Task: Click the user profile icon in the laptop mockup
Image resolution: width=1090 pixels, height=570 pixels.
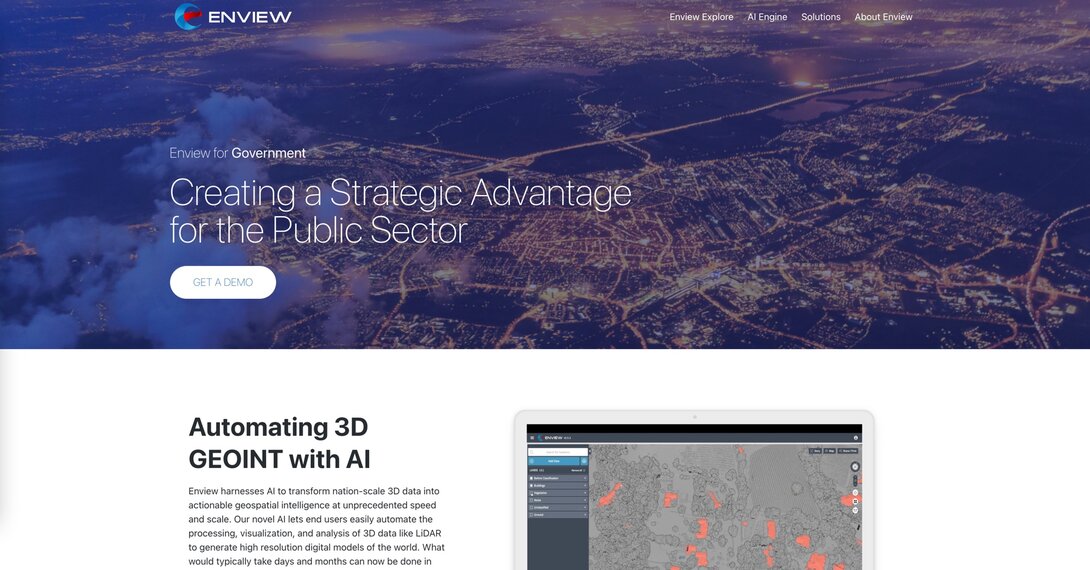Action: pos(856,438)
